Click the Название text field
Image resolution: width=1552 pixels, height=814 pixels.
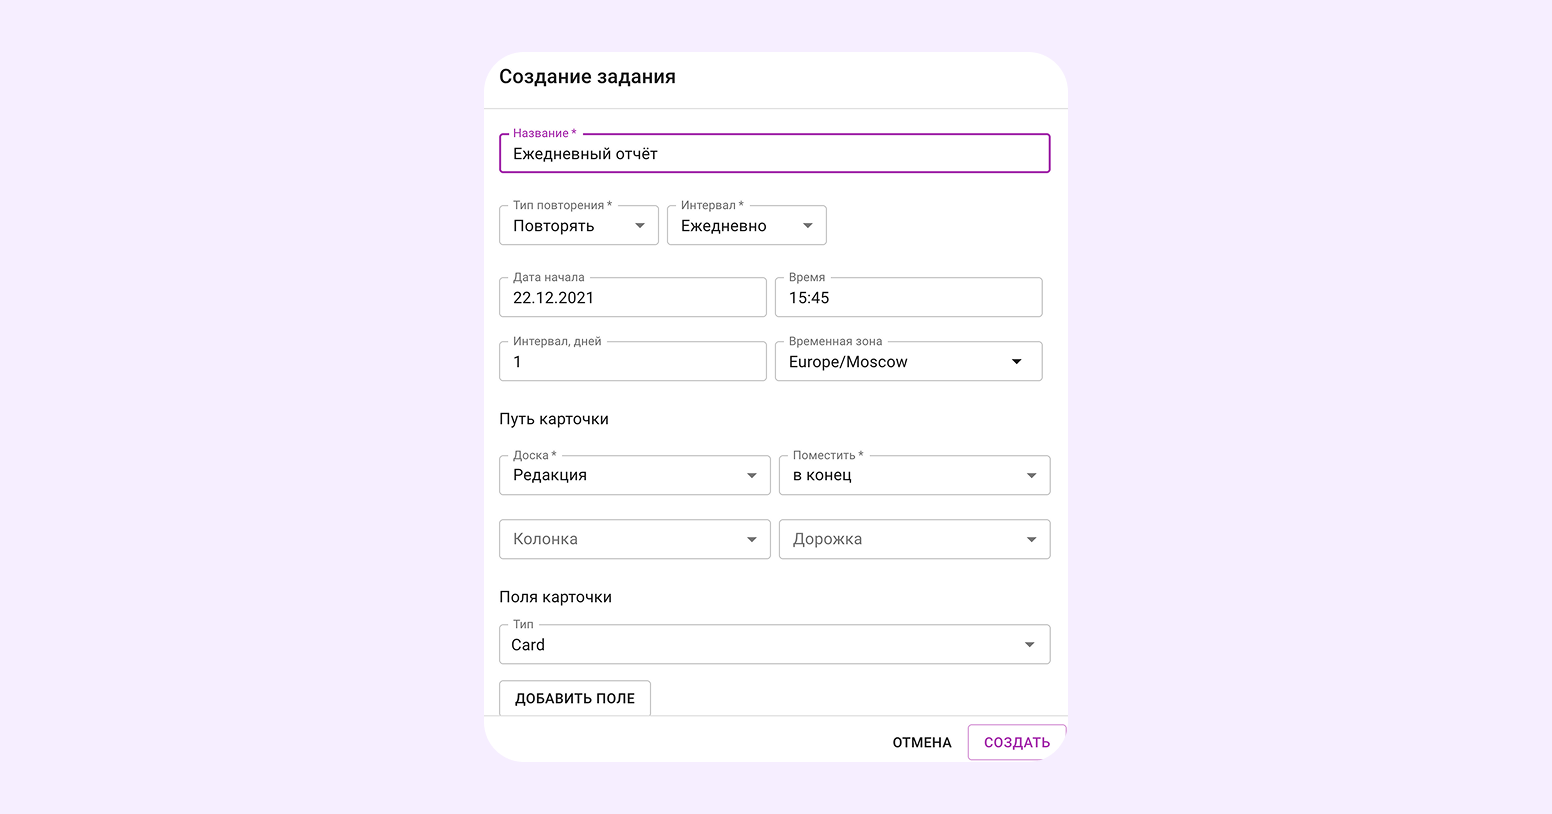[x=774, y=154]
